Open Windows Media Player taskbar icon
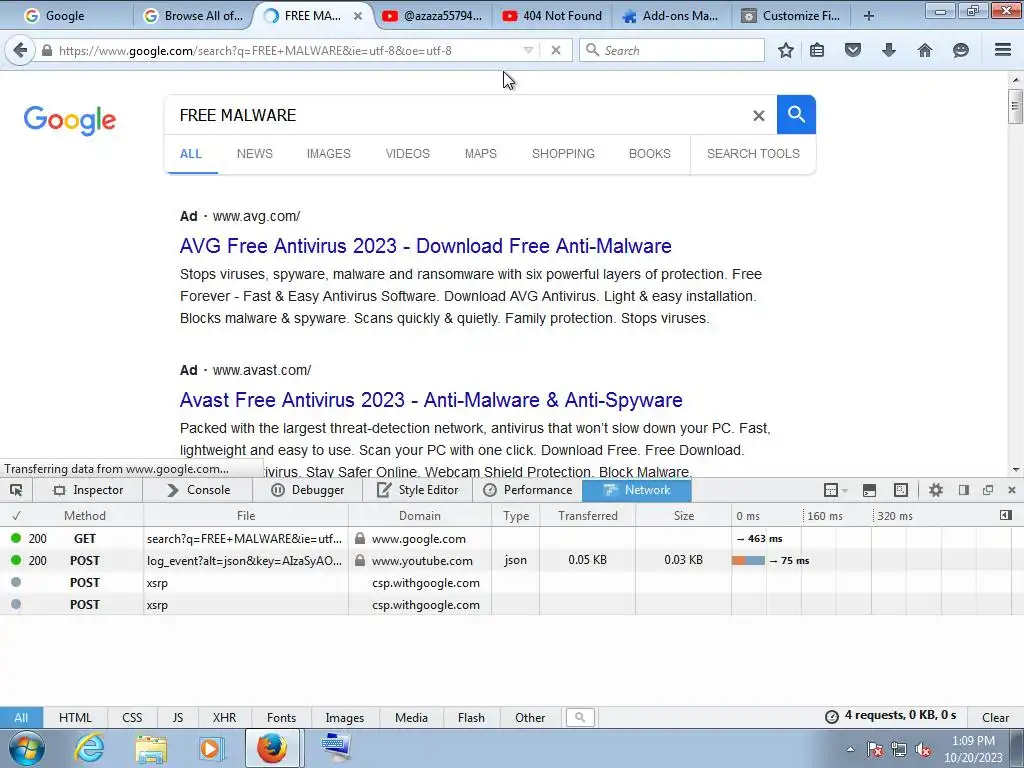 (211, 748)
